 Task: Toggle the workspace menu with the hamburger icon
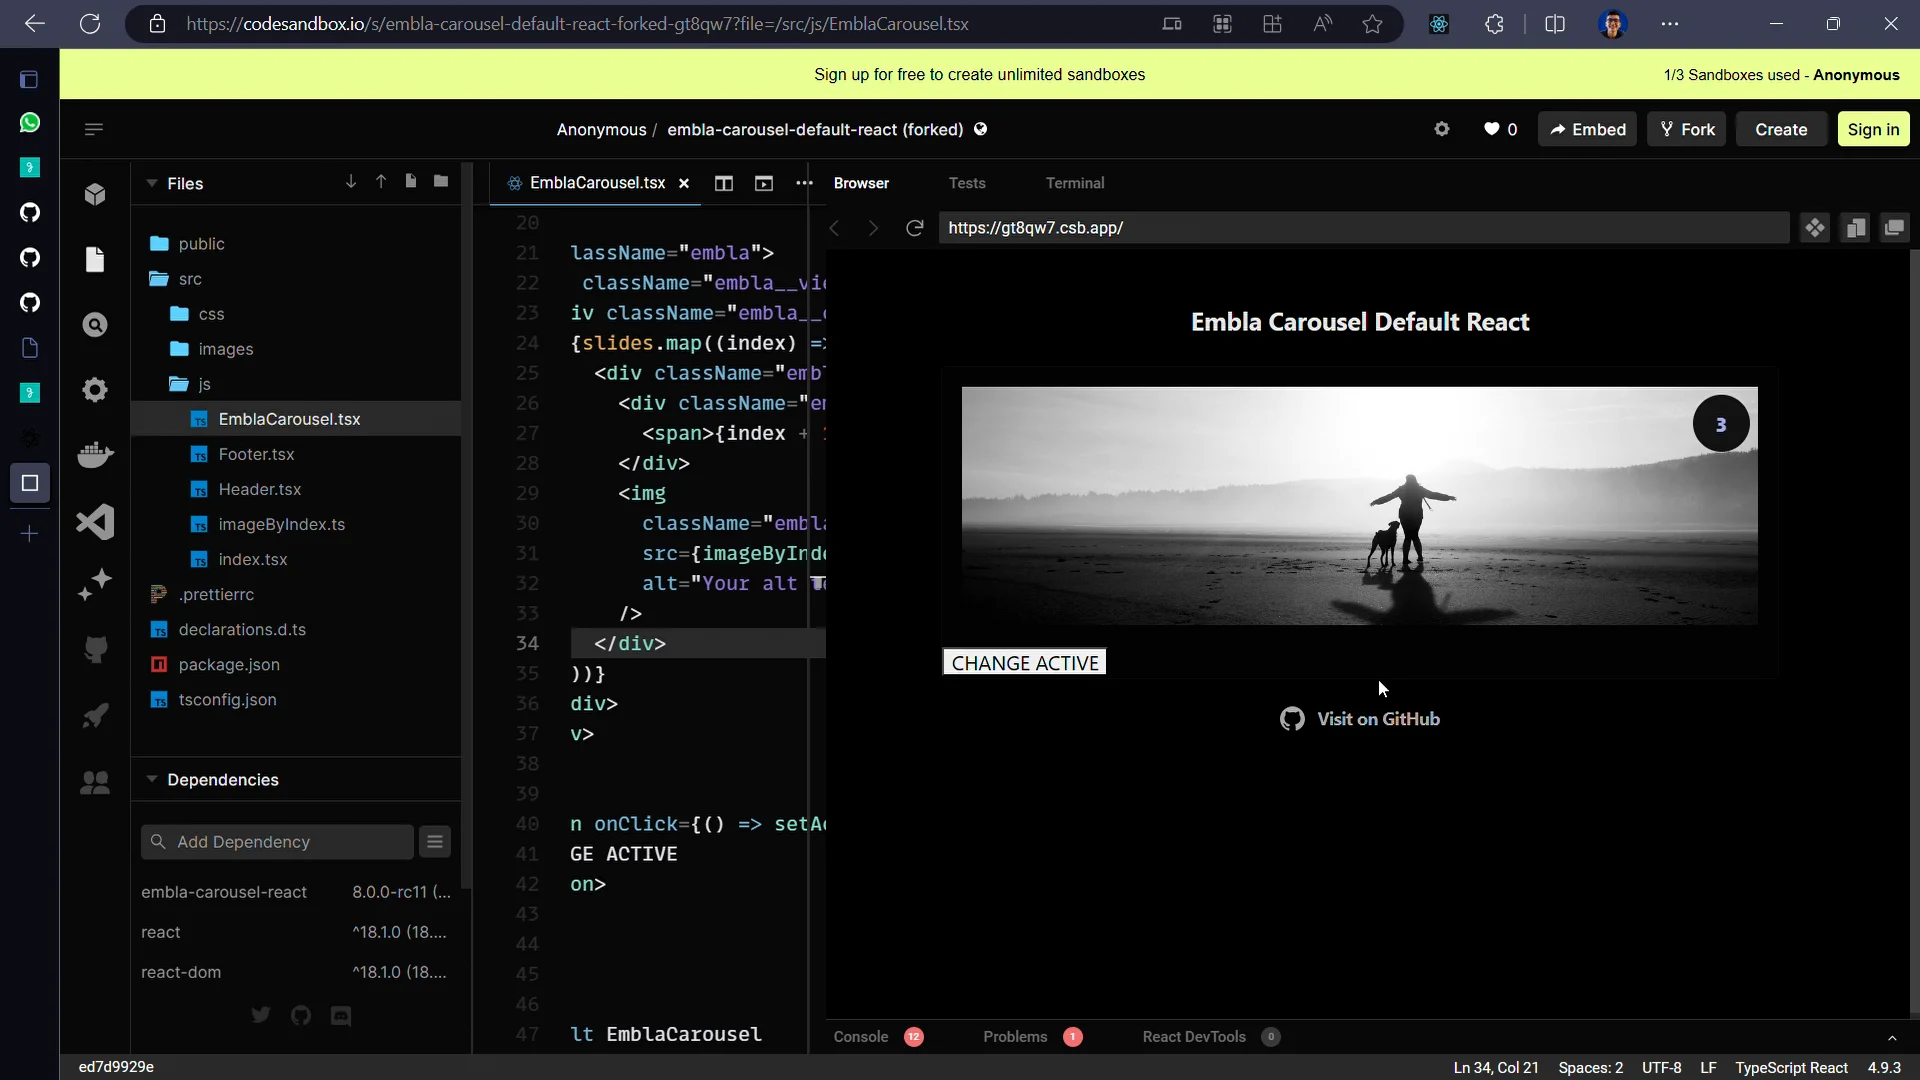[94, 129]
